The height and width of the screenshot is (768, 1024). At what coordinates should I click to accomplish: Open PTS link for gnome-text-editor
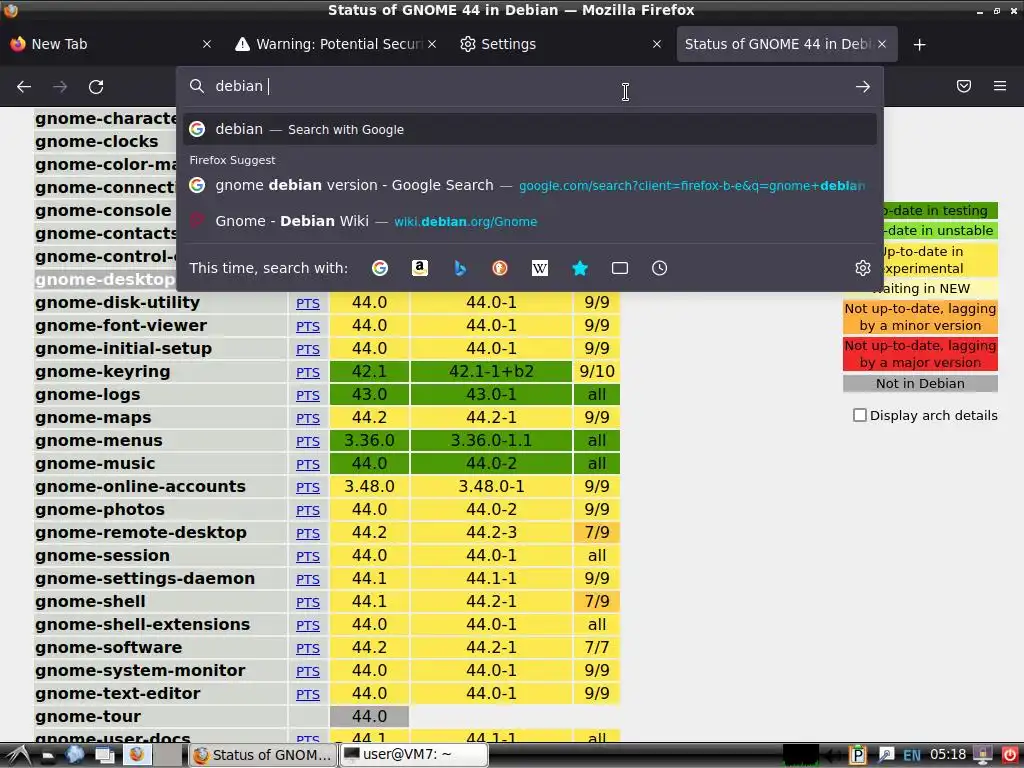308,695
